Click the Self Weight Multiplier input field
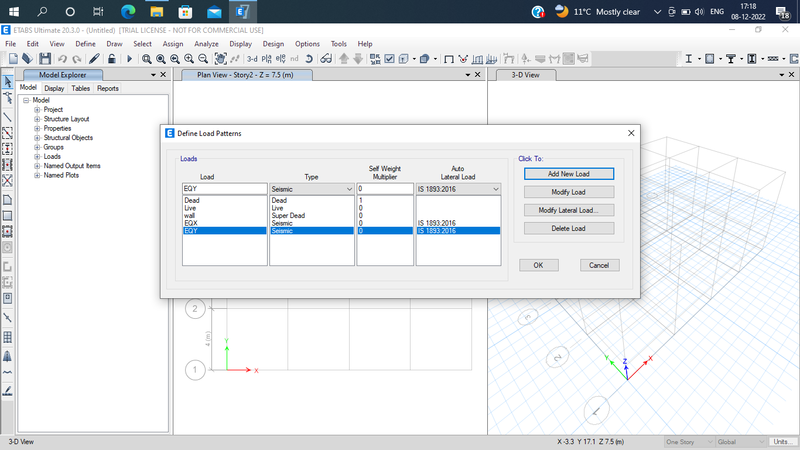 [x=385, y=189]
